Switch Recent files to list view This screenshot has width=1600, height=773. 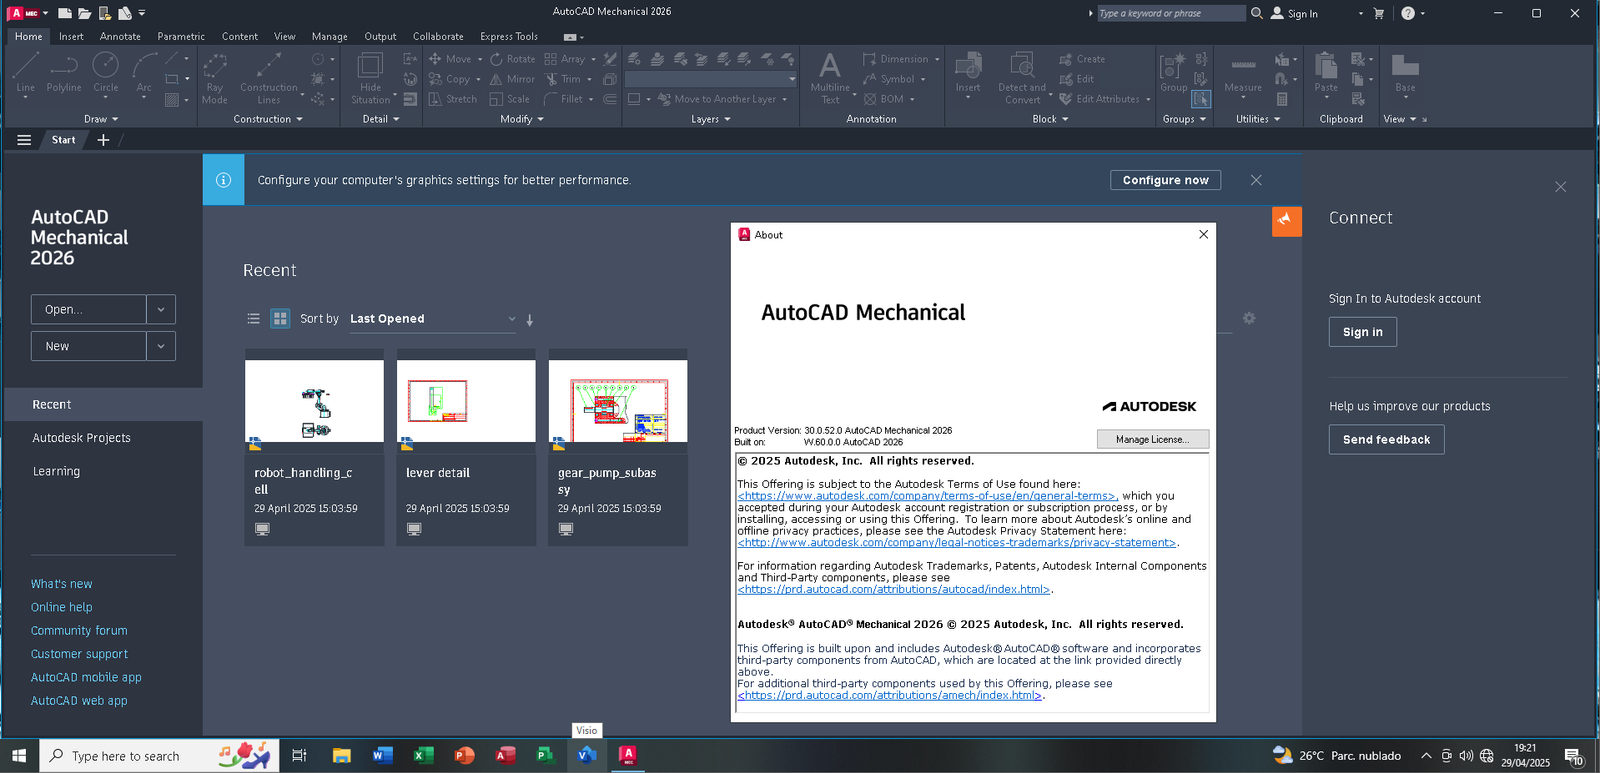coord(254,319)
